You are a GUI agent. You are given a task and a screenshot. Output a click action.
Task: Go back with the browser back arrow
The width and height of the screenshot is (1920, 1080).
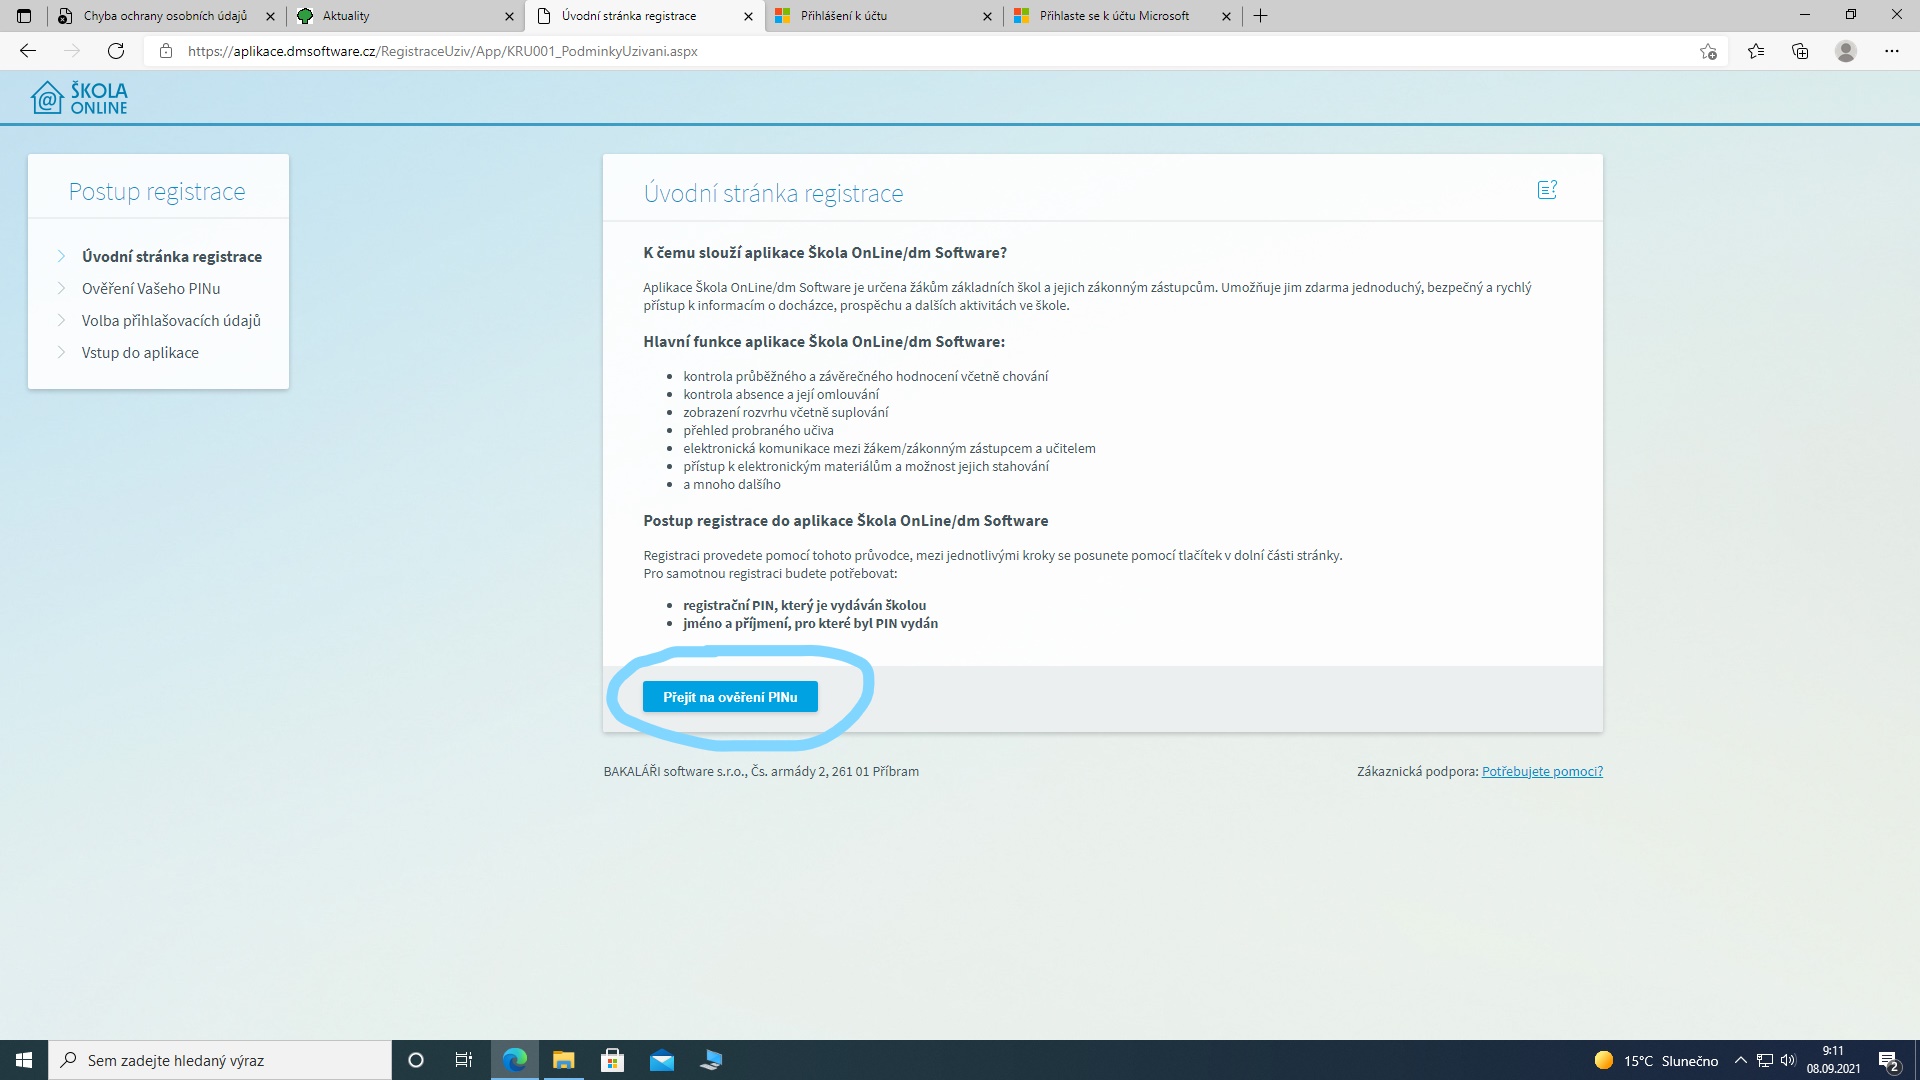[x=28, y=51]
